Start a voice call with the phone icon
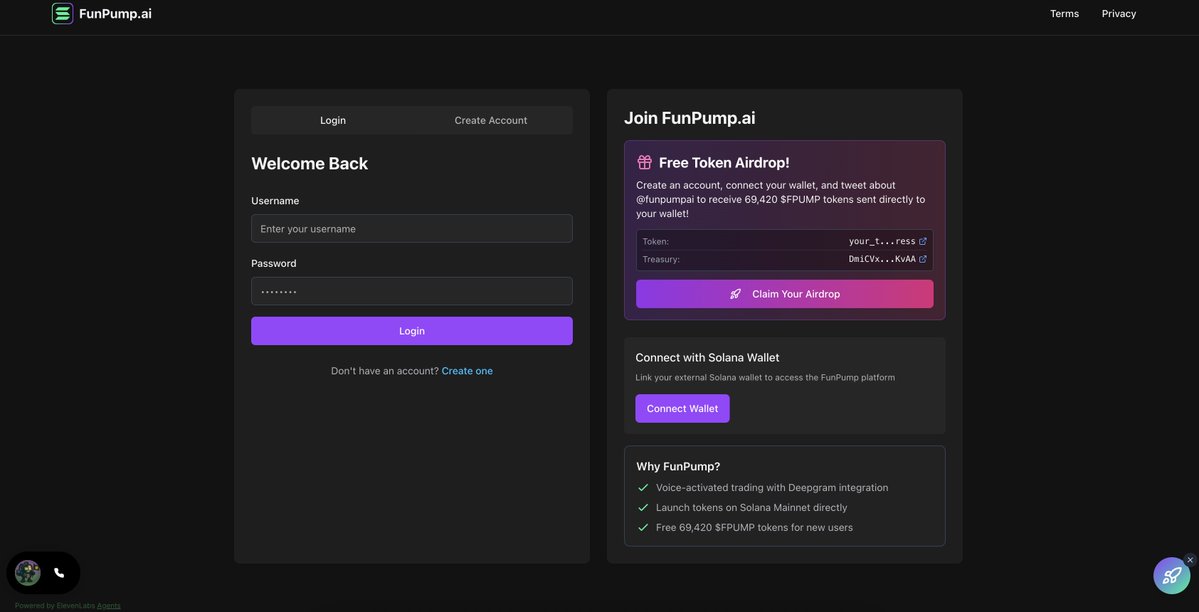 point(59,573)
